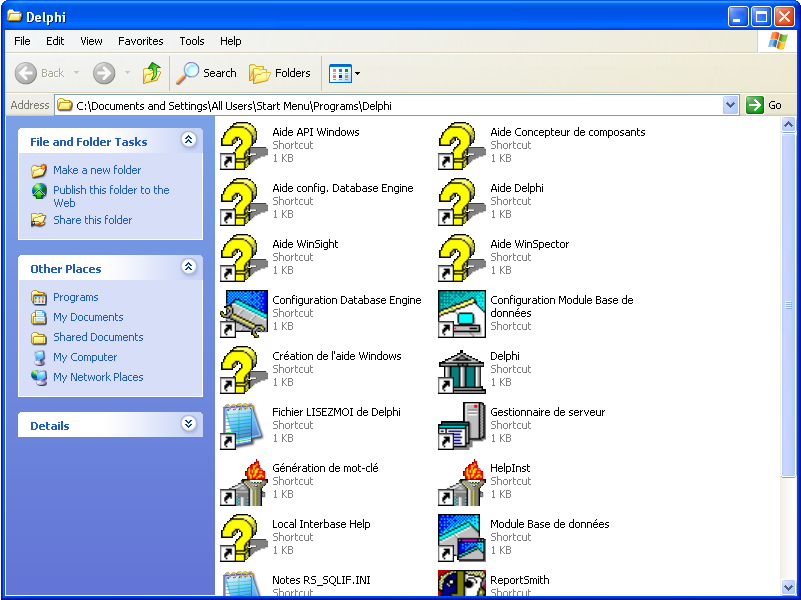This screenshot has height=600, width=801.
Task: Click the address bar path field
Action: click(x=390, y=105)
